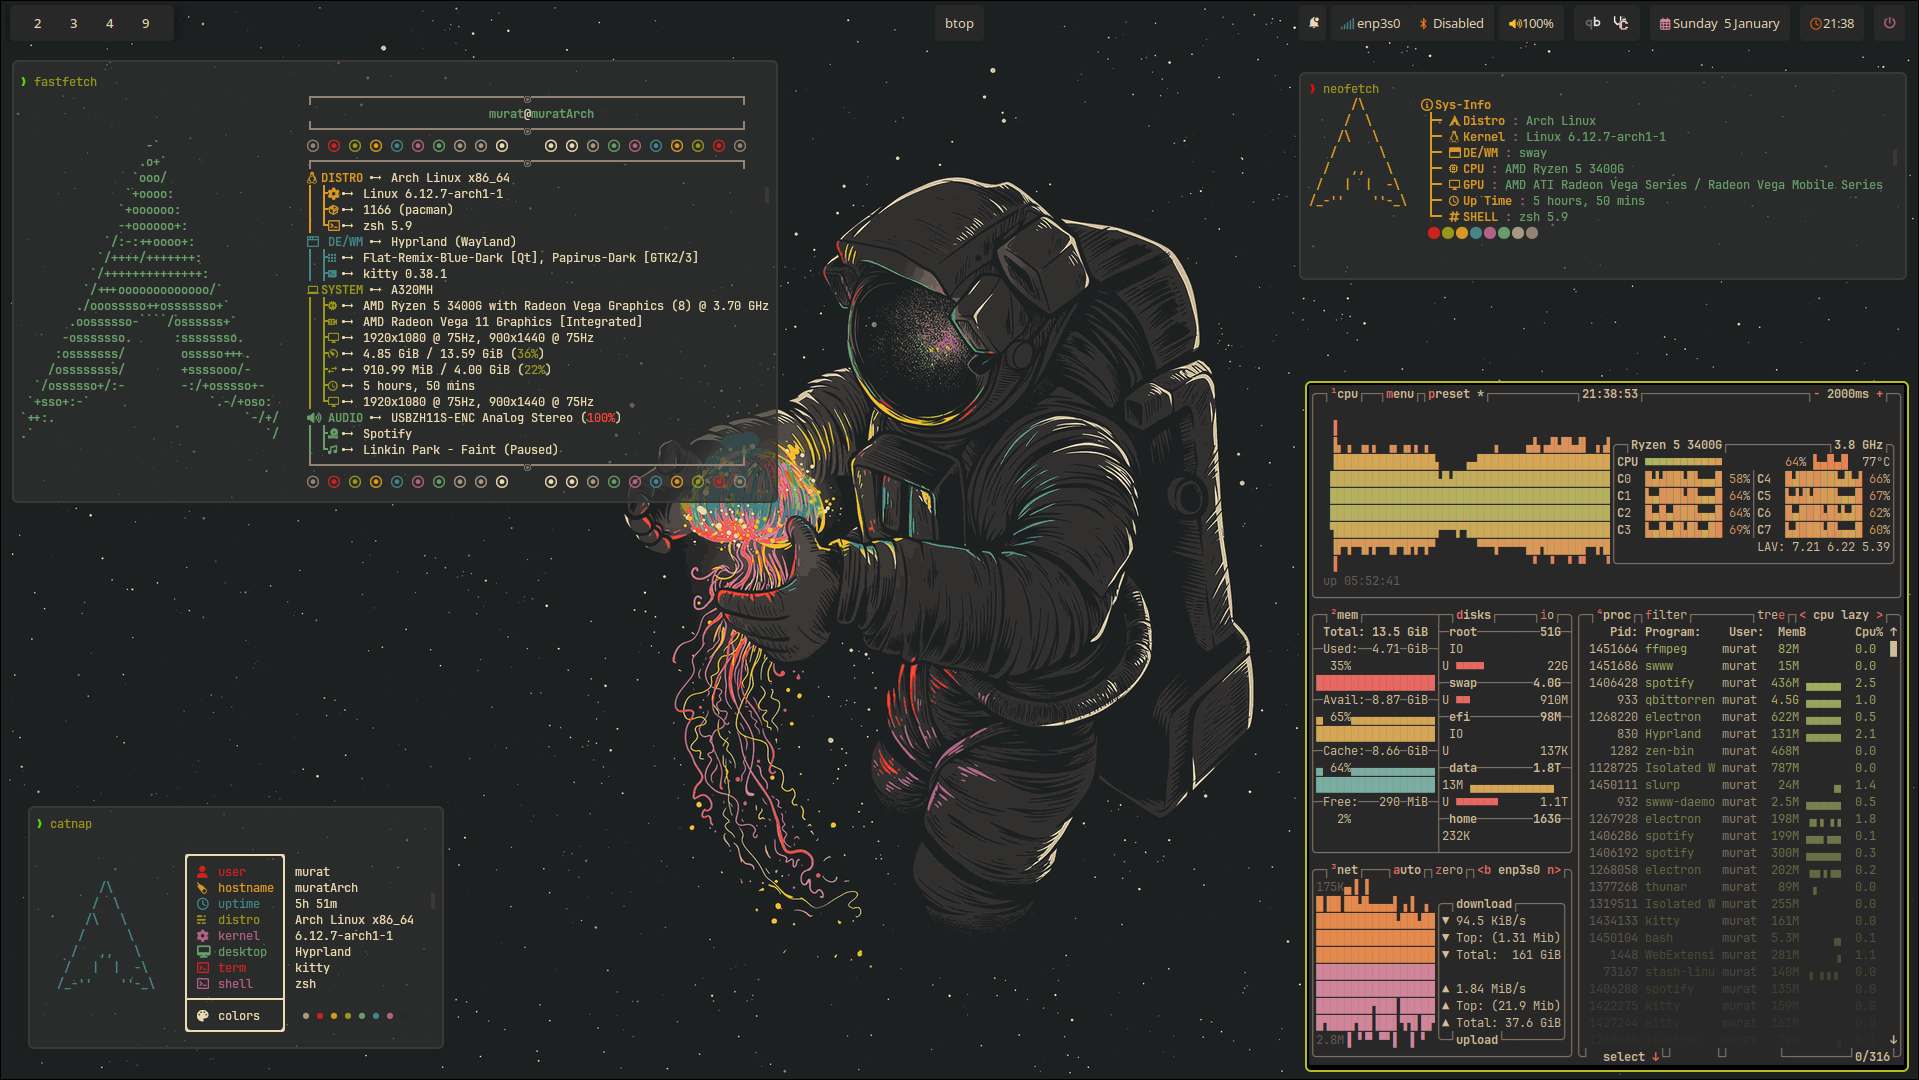Toggle the btop net box label

pyautogui.click(x=1345, y=870)
